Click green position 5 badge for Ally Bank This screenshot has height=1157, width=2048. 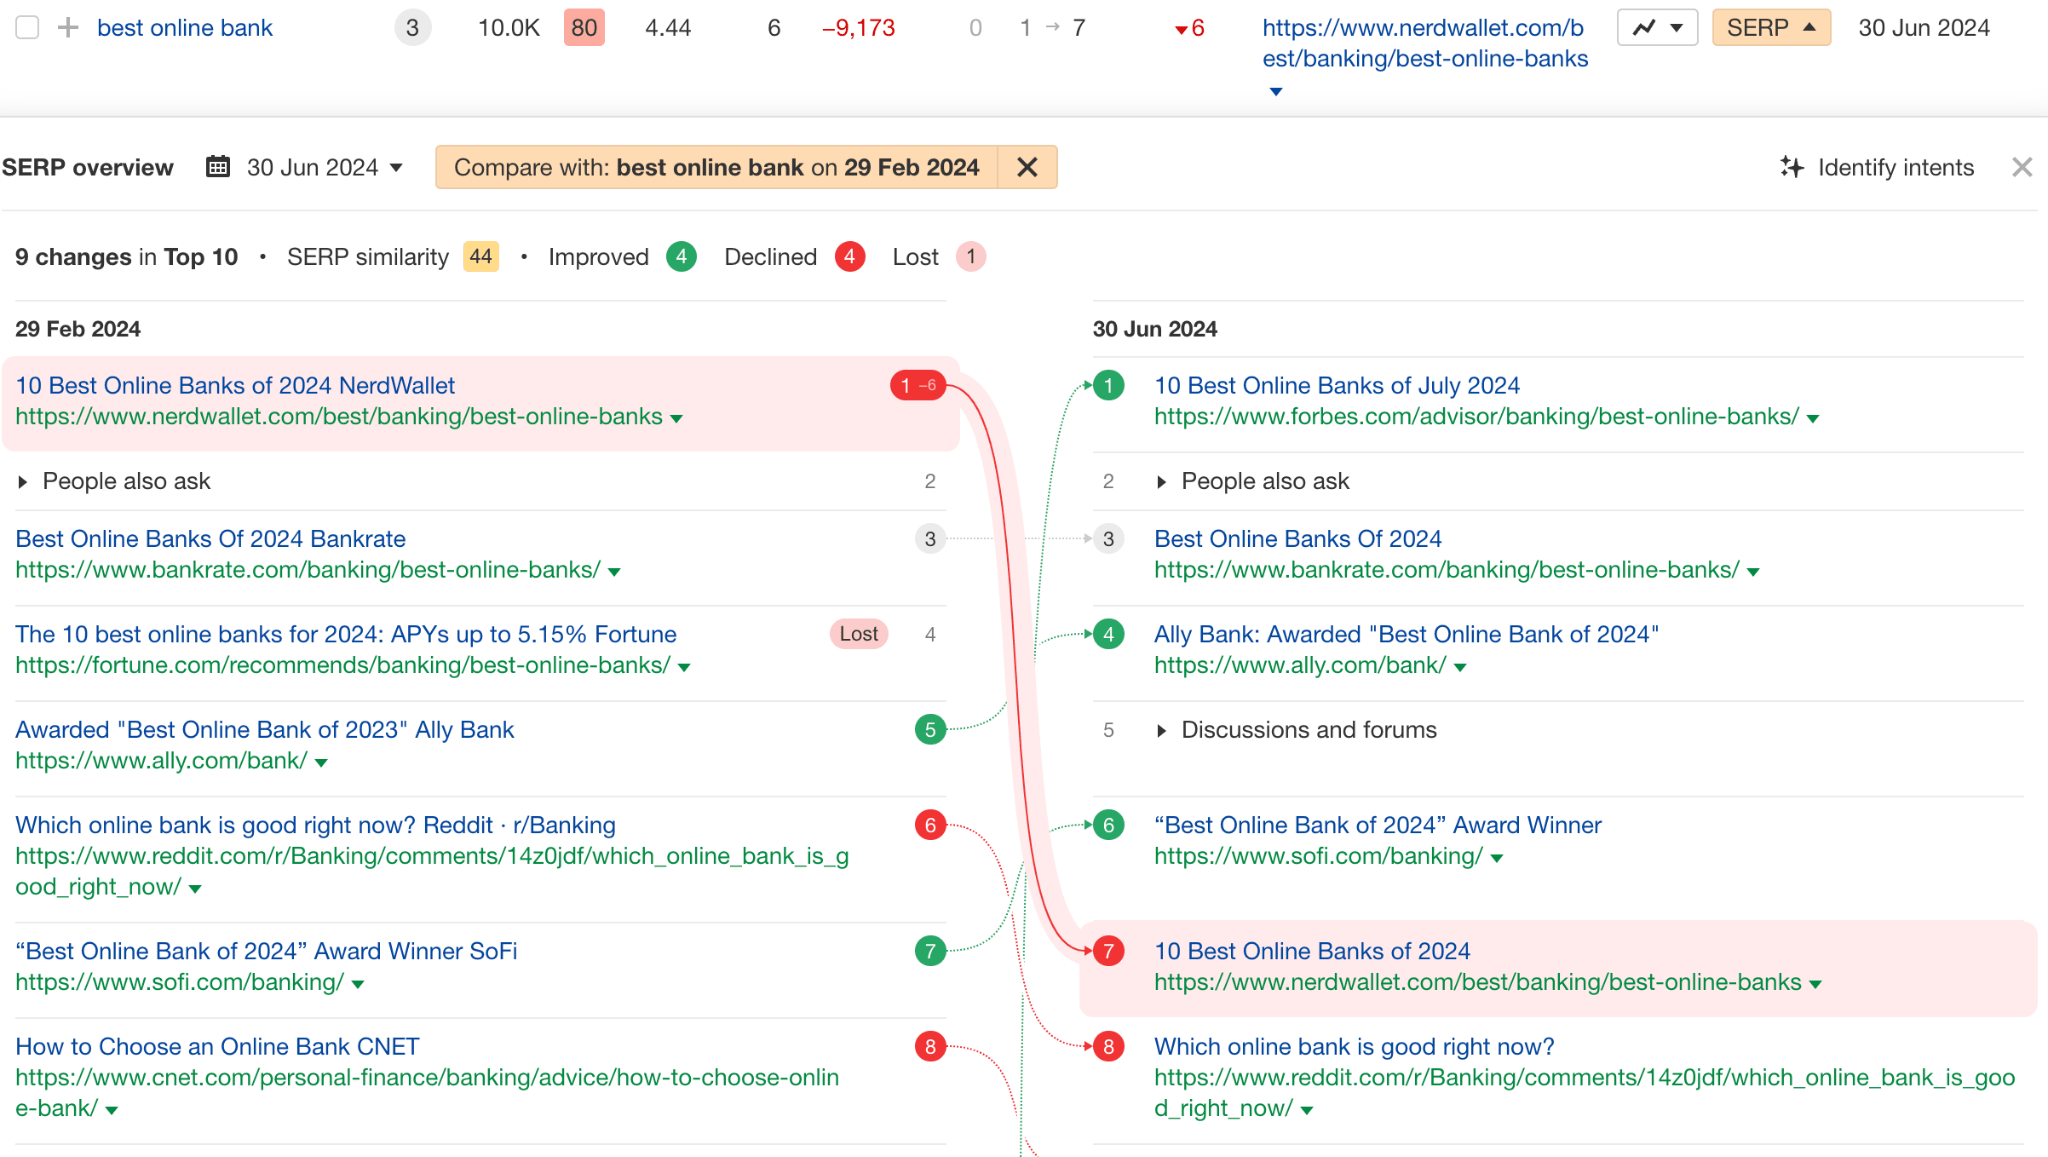coord(930,730)
